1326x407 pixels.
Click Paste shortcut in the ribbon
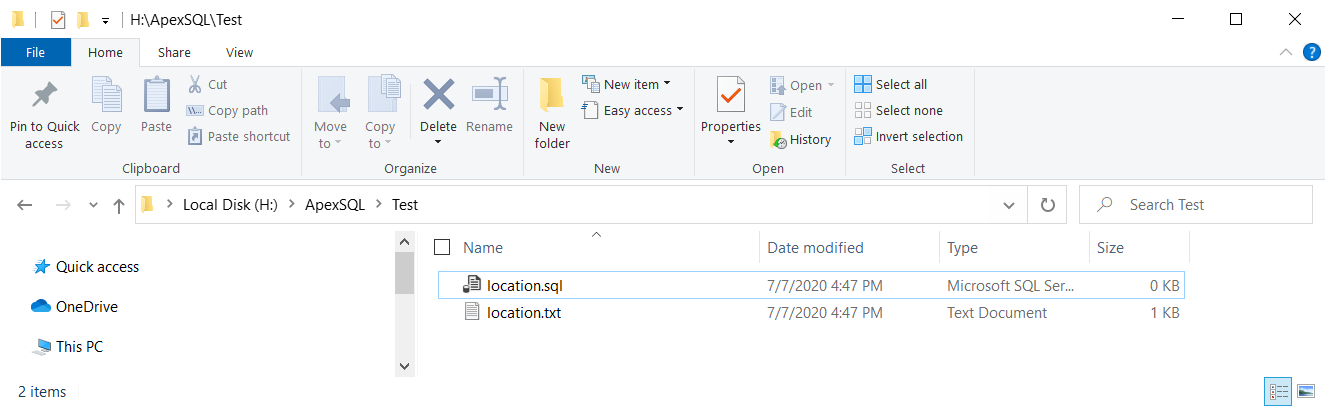coord(239,137)
